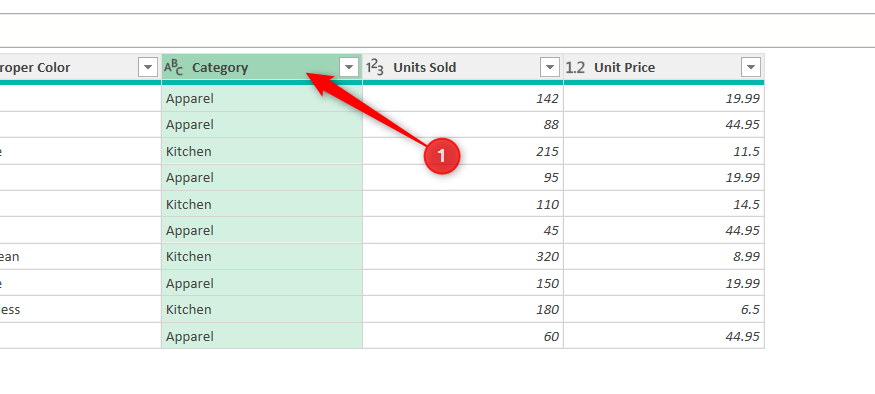Open the Units Sold column filter dropdown
This screenshot has height=394, width=875.
[x=550, y=68]
